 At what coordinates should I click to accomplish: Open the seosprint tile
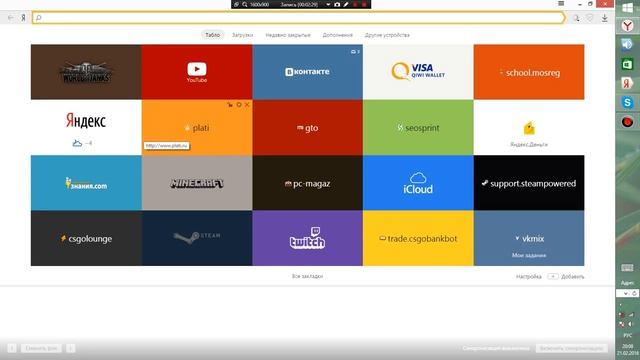[418, 127]
